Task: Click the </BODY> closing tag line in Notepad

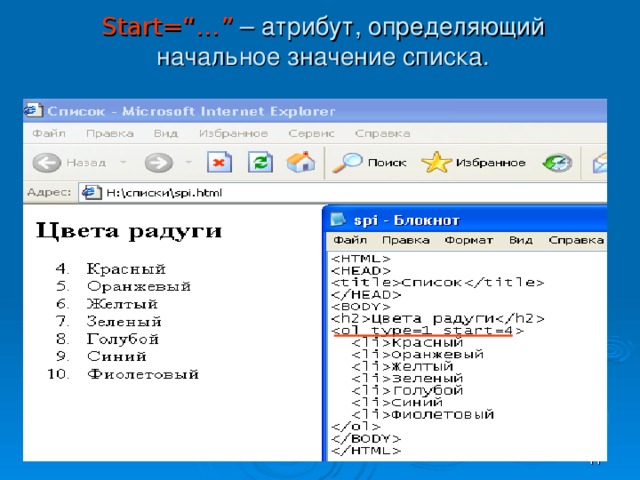Action: pyautogui.click(x=366, y=439)
